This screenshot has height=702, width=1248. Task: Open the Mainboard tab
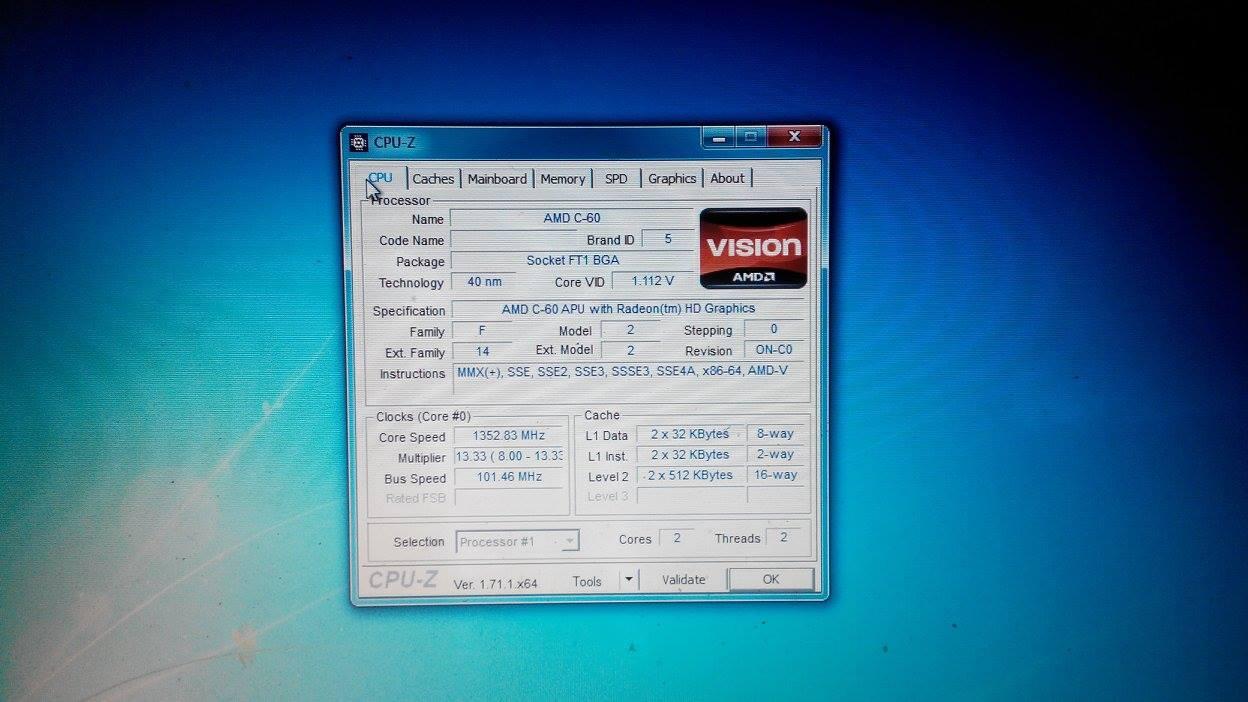tap(497, 179)
